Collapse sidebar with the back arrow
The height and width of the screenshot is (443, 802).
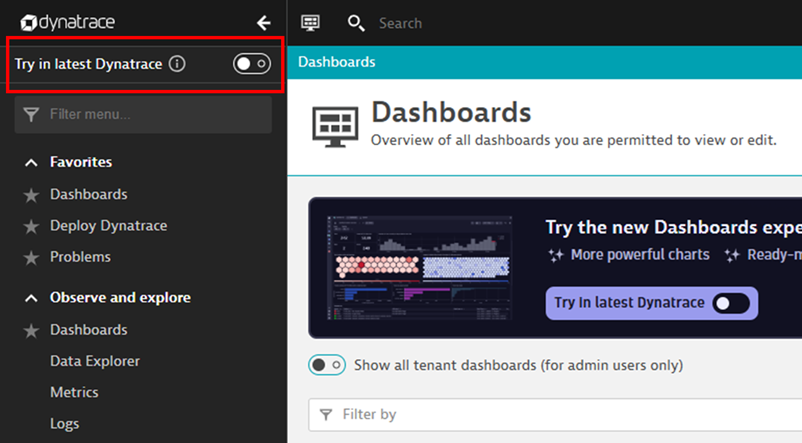click(263, 22)
